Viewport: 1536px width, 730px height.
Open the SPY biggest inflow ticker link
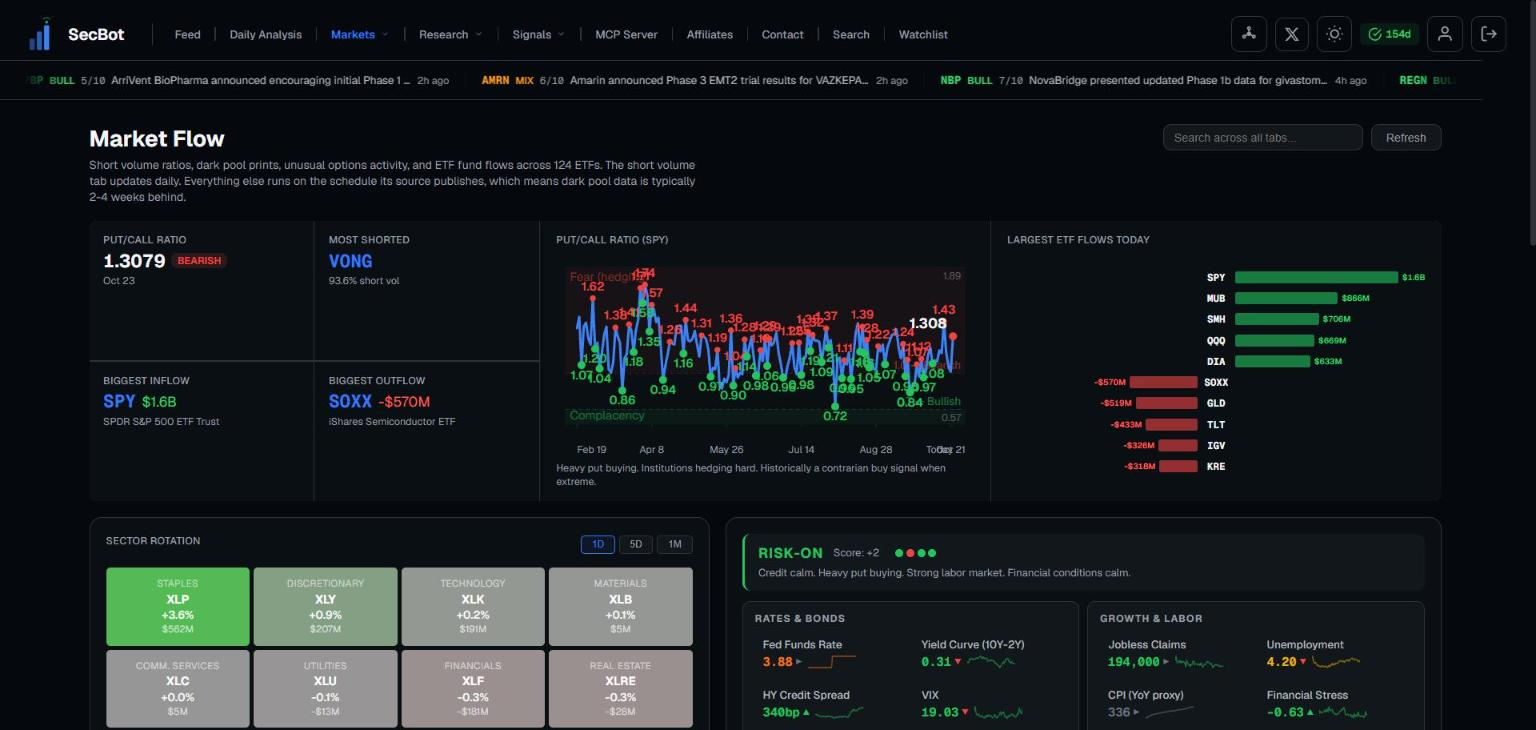tap(119, 402)
